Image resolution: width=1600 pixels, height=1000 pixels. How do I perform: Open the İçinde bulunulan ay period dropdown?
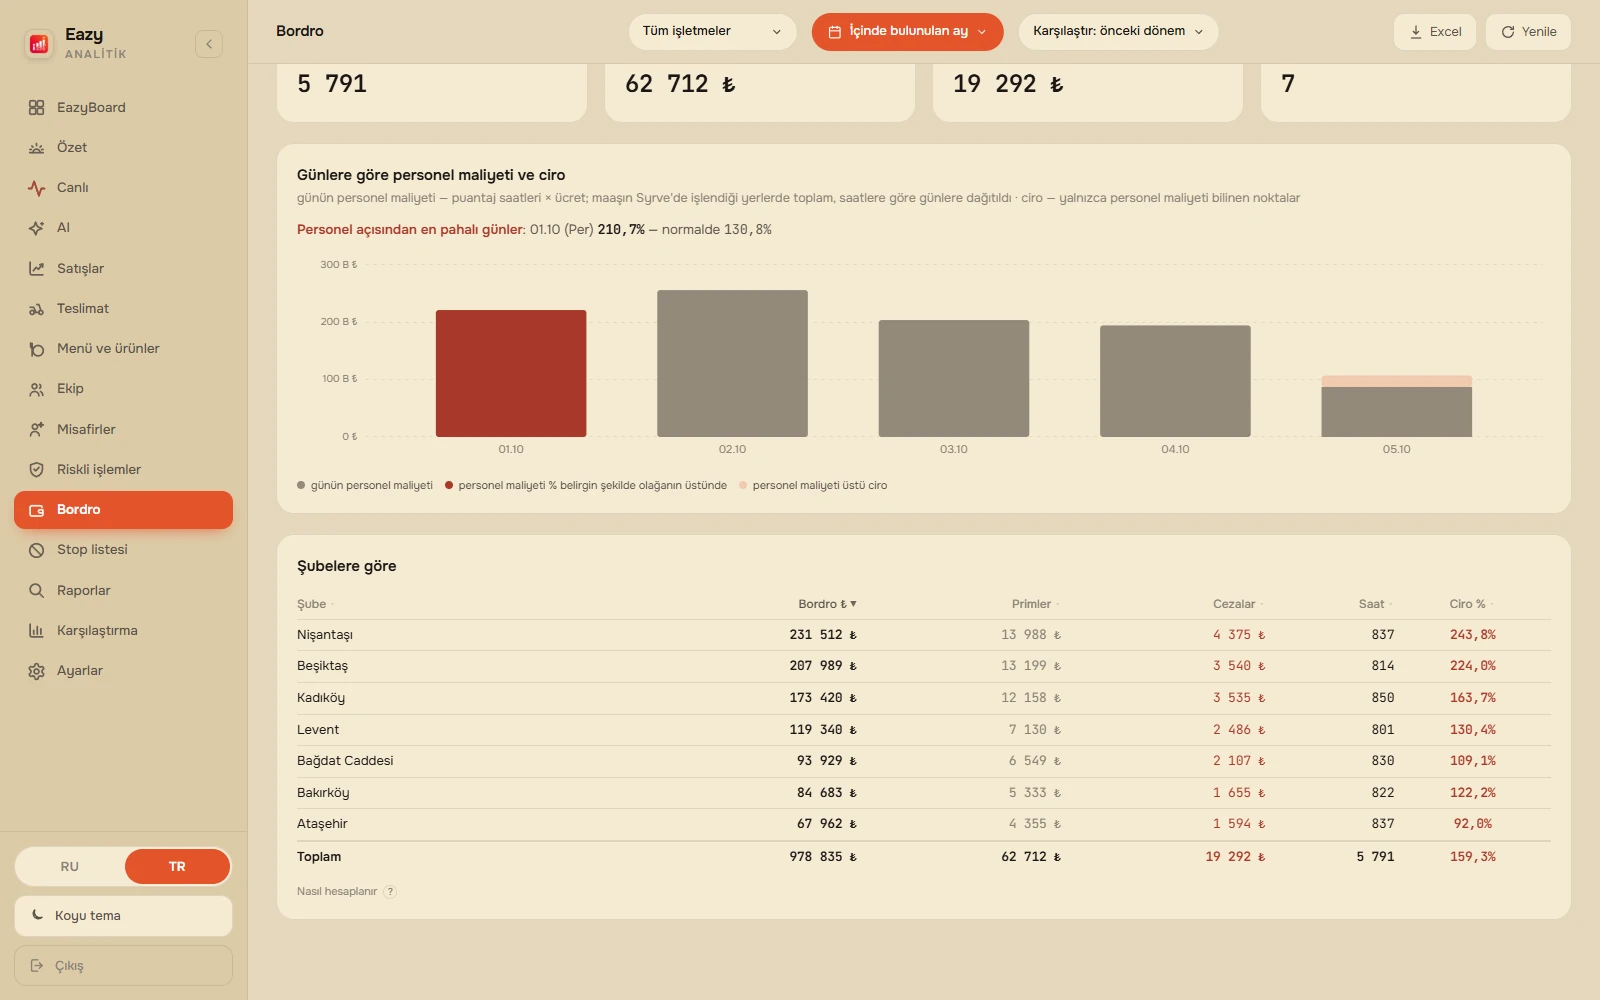[x=907, y=31]
